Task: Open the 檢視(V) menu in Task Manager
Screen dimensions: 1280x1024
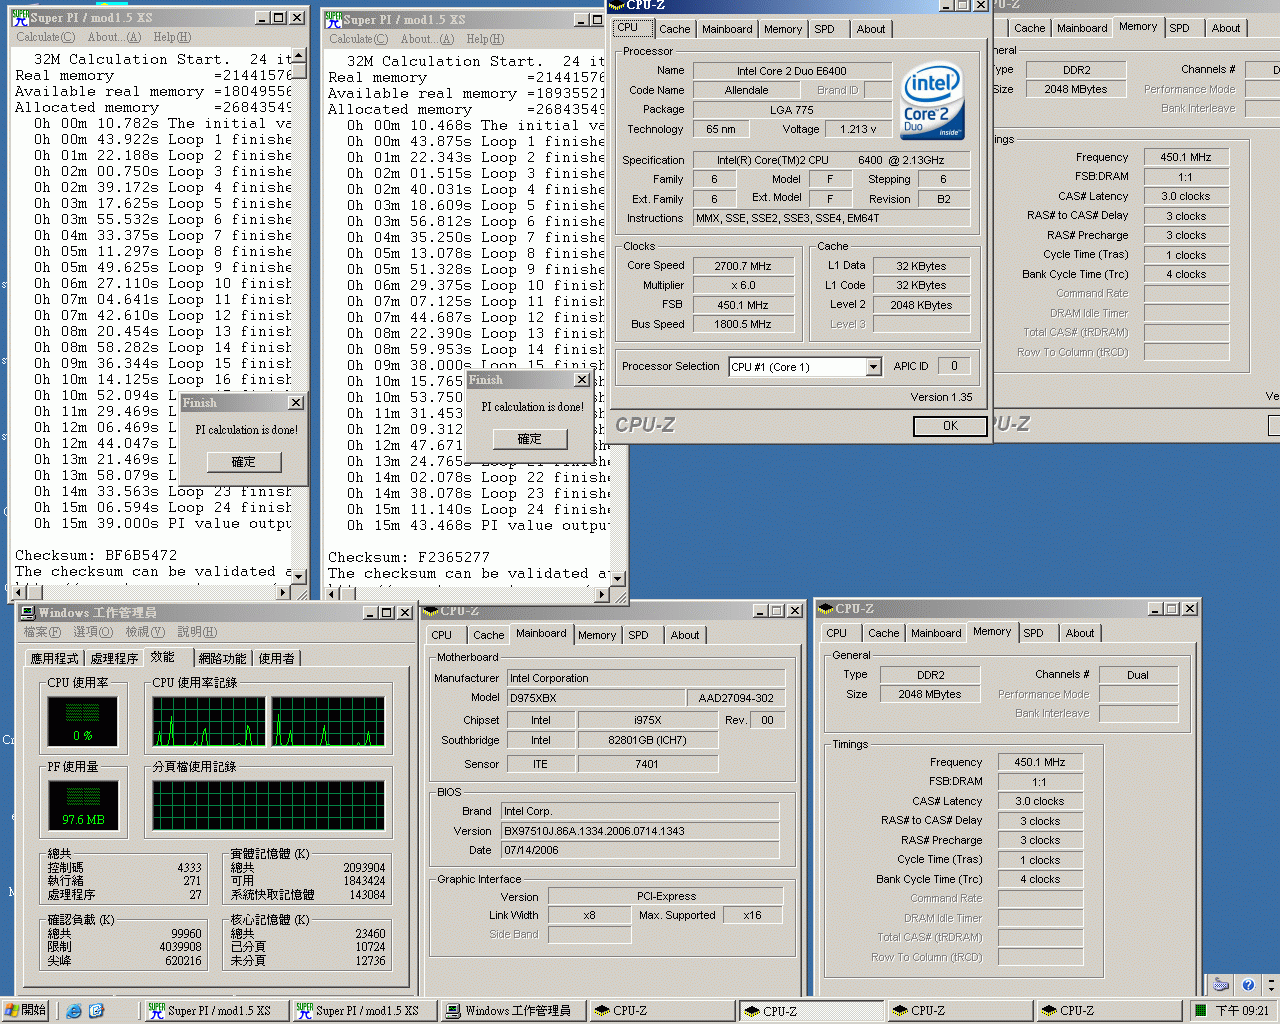Action: point(145,632)
